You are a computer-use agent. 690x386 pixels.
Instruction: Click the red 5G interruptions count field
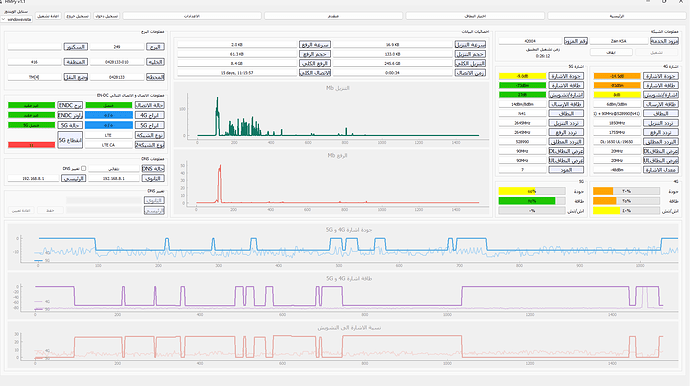pos(31,145)
